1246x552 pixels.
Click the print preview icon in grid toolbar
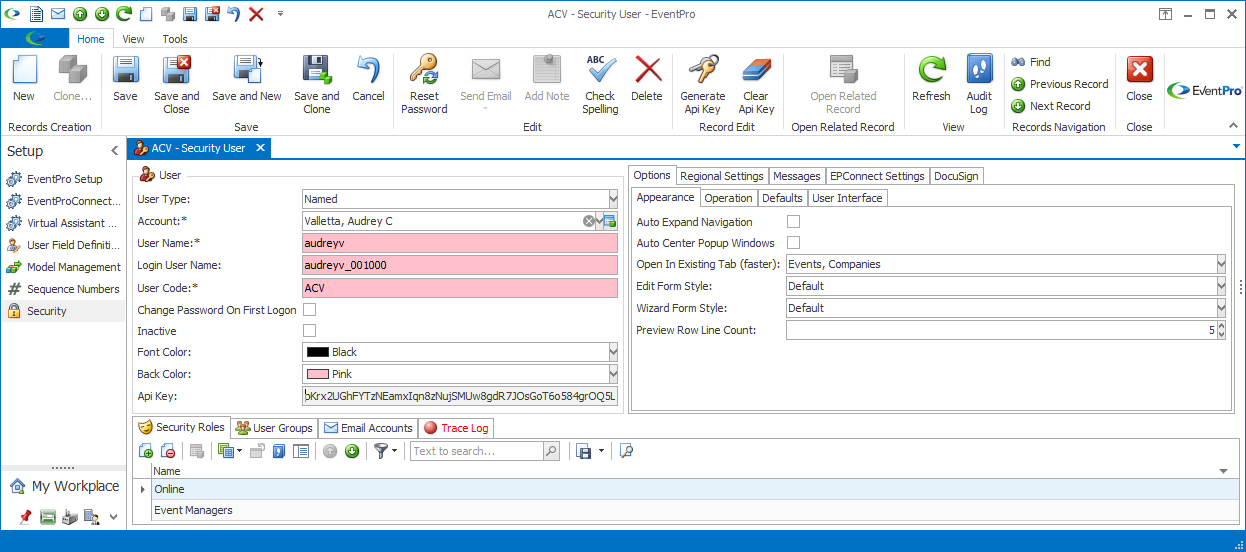click(x=626, y=451)
